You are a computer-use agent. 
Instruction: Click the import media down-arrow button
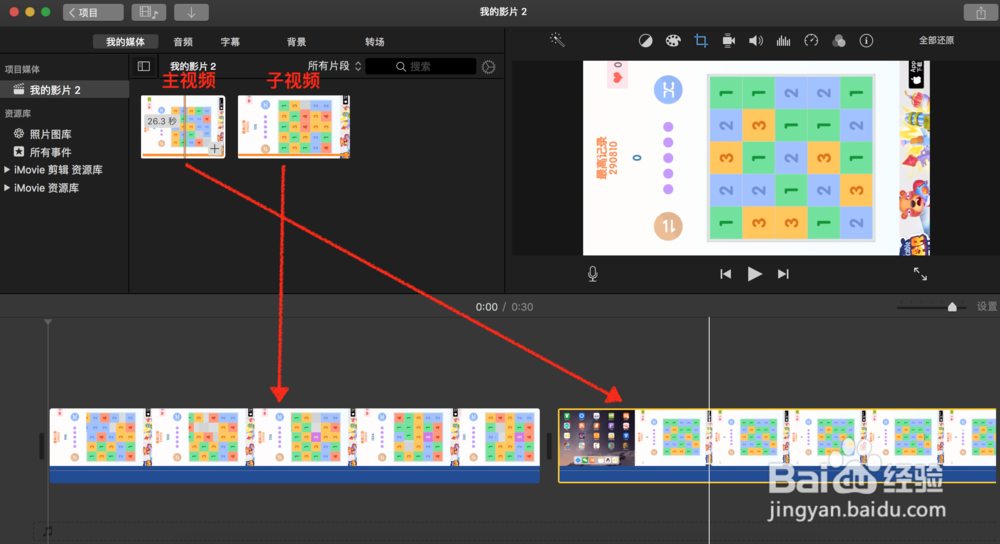point(191,12)
